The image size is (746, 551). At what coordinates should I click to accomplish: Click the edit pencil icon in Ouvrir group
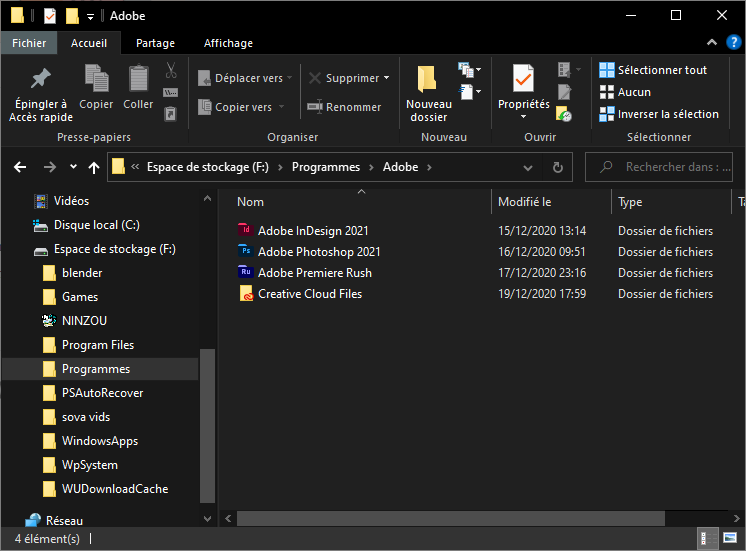click(564, 92)
